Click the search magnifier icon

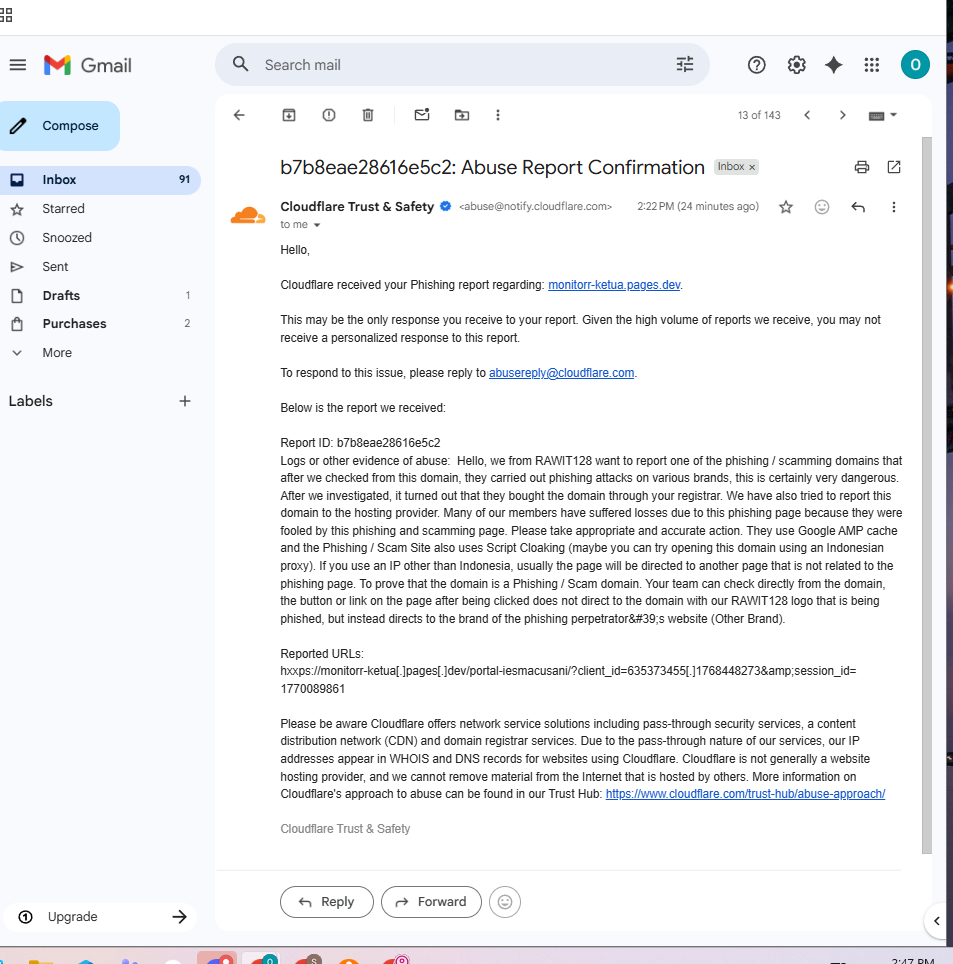[240, 65]
